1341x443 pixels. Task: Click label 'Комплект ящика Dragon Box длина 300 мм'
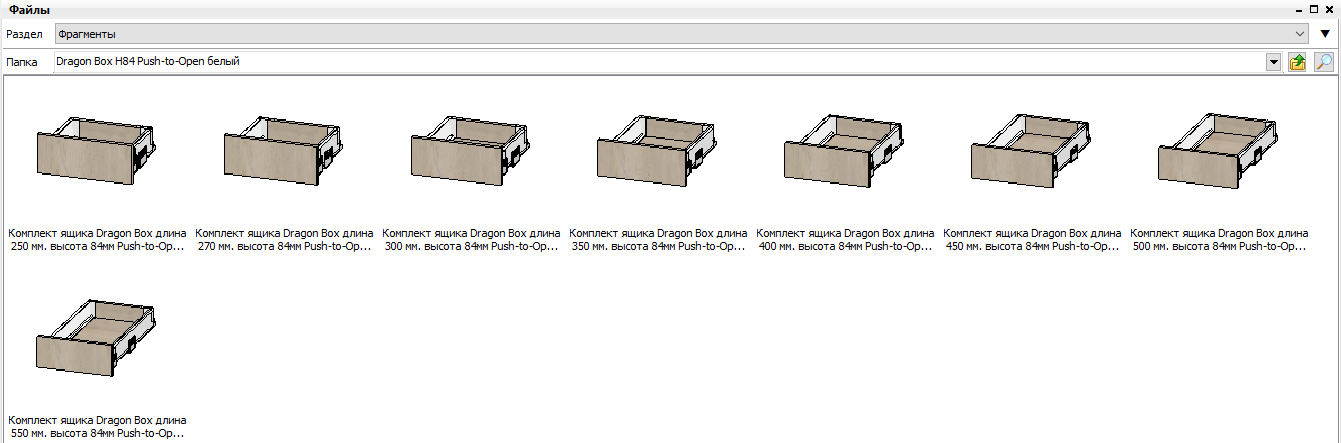coord(471,239)
